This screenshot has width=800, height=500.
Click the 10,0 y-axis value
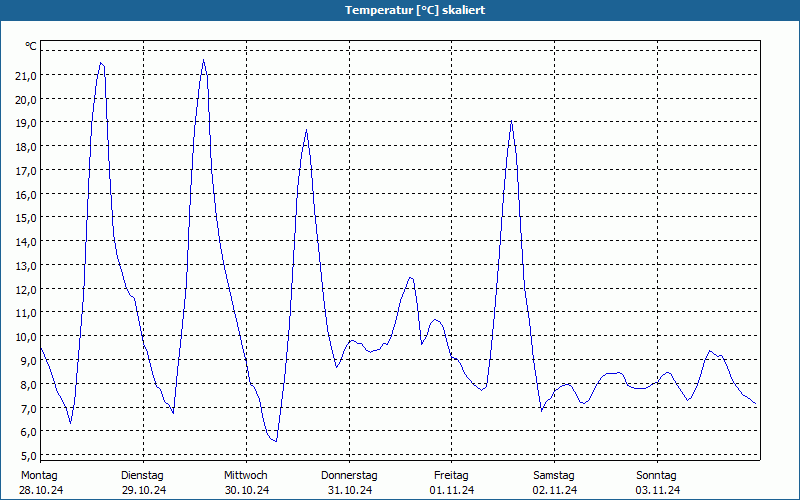tap(26, 337)
